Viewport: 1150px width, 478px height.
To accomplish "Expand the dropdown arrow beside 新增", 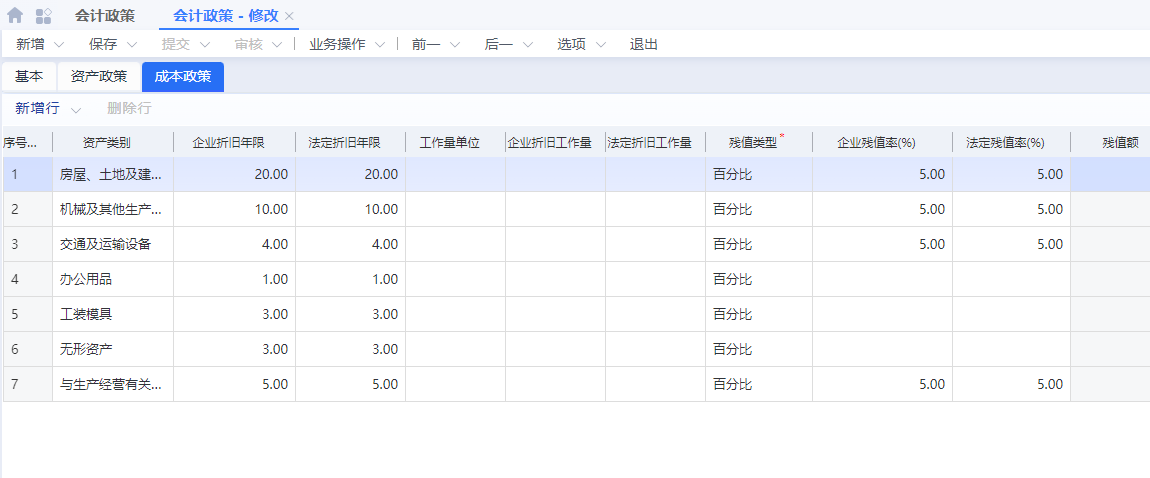I will click(58, 45).
